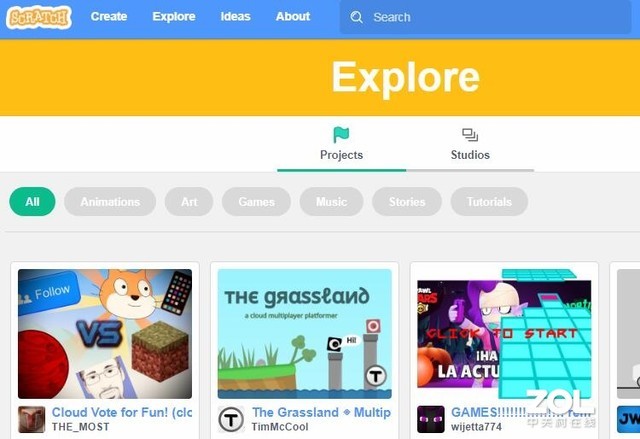Filter projects by Tutorials
640x439 pixels.
click(x=489, y=202)
